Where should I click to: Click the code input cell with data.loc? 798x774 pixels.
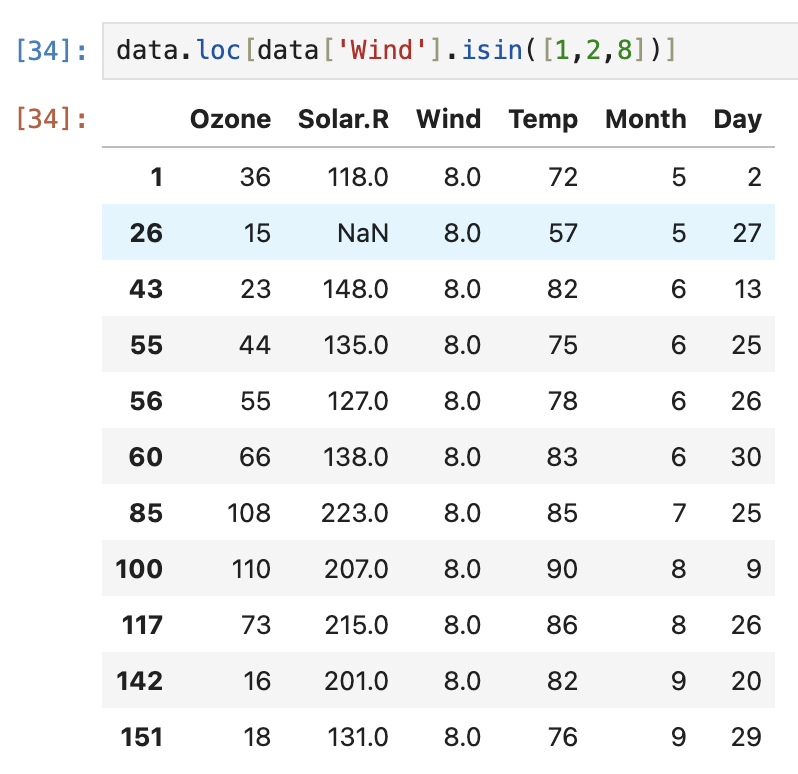(x=450, y=50)
